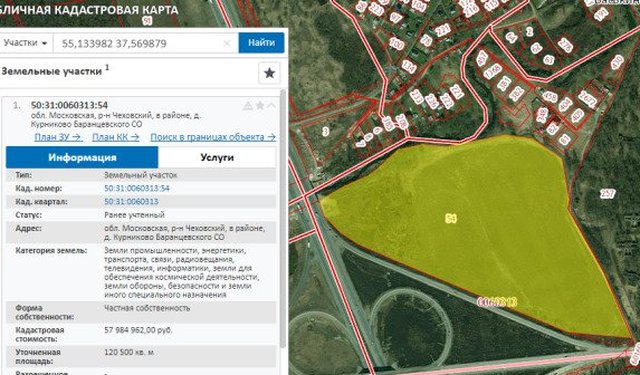Screen dimensions: 640x375
Task: Collapse result 1 with the chevron
Action: point(271,106)
